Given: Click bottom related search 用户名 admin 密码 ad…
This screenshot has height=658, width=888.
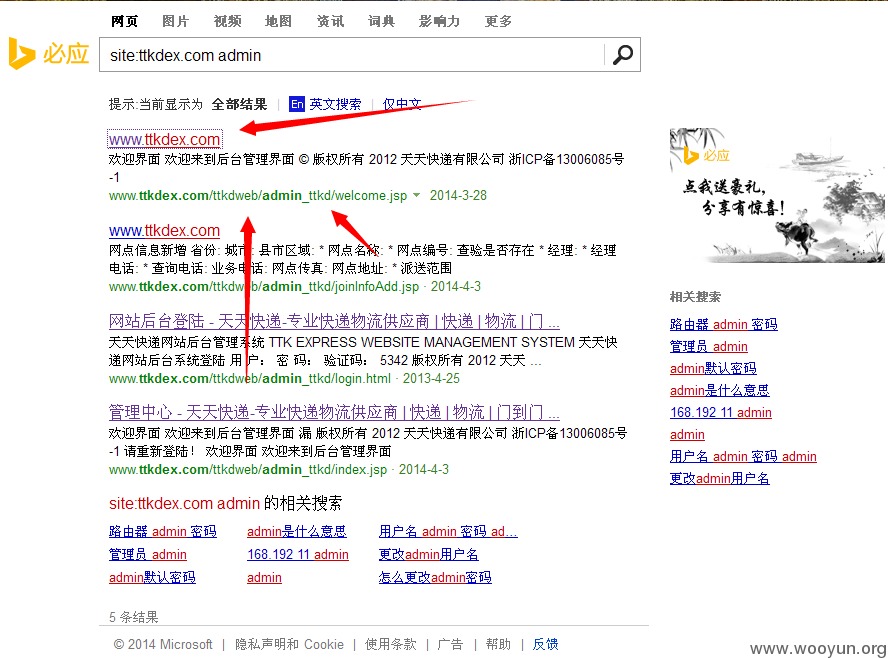Looking at the screenshot, I should 448,532.
